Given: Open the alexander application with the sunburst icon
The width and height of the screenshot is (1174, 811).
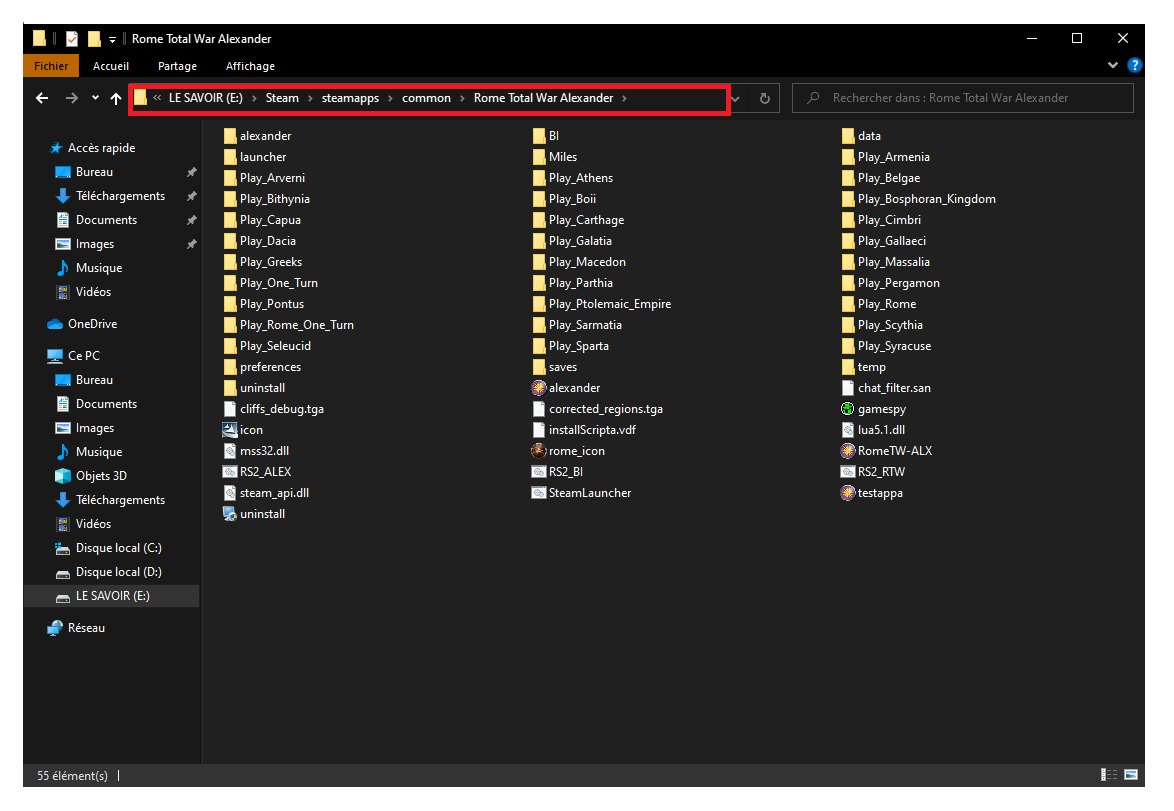Looking at the screenshot, I should [x=566, y=388].
